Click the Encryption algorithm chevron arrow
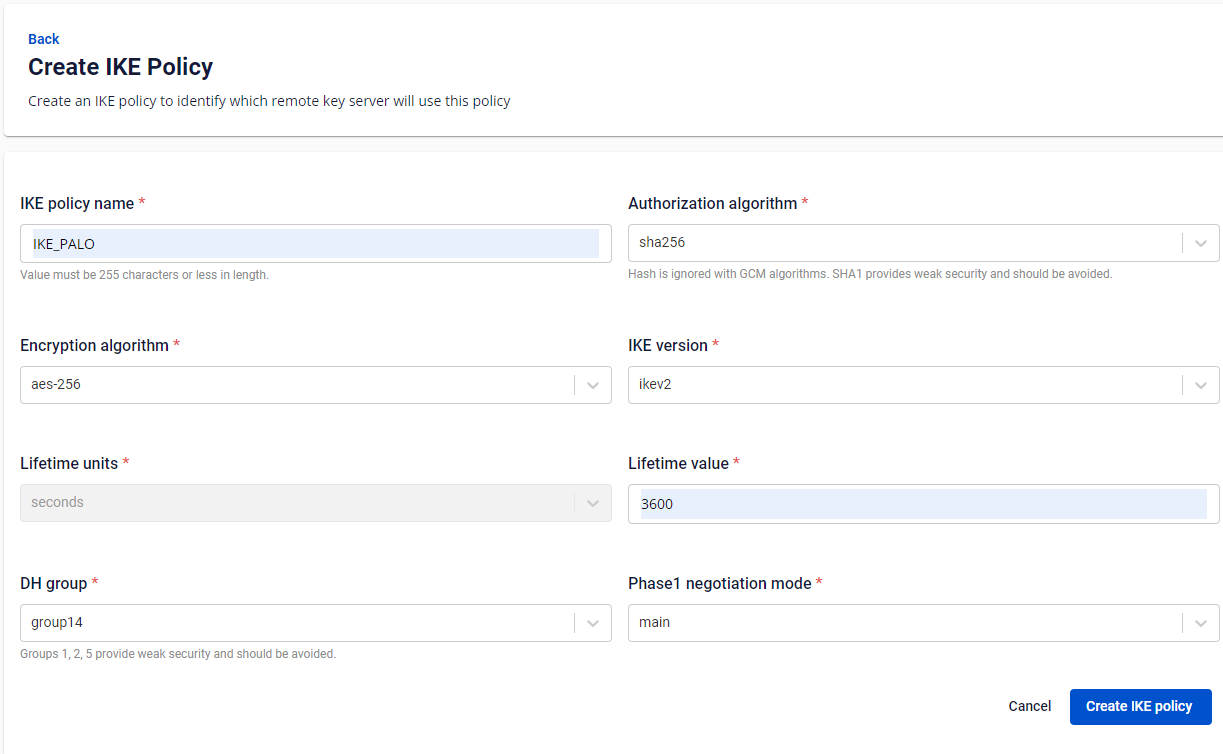Image resolution: width=1223 pixels, height=754 pixels. click(593, 385)
